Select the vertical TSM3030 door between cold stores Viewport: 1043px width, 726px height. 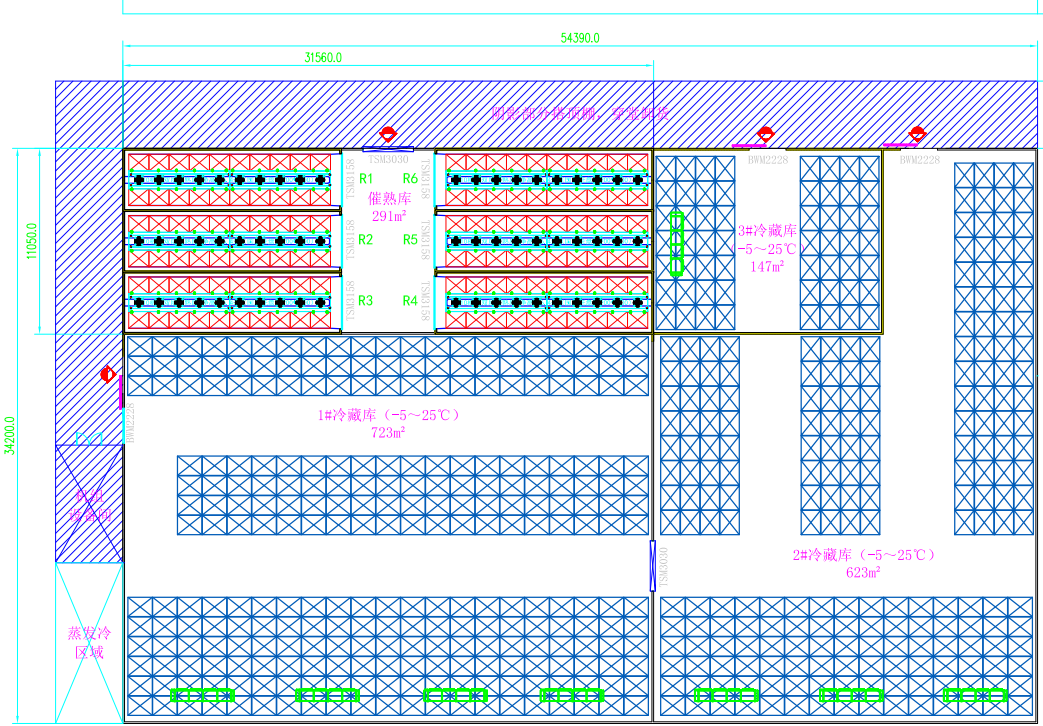click(x=653, y=565)
